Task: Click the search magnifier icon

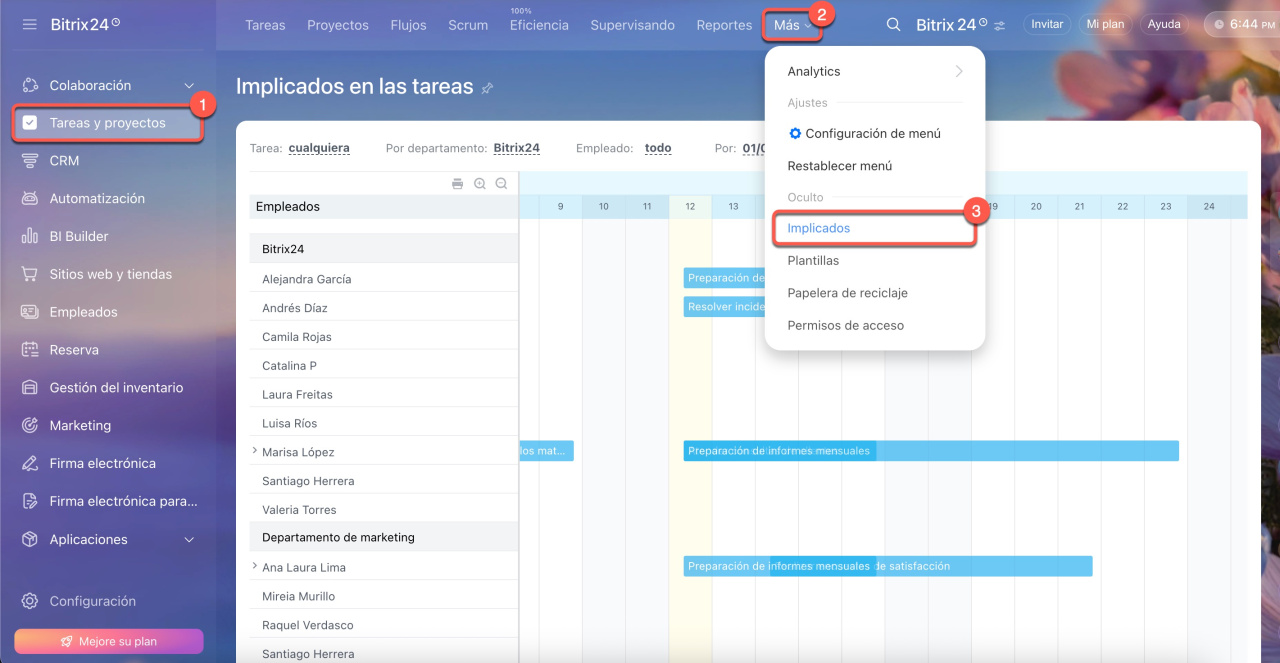Action: coord(893,24)
